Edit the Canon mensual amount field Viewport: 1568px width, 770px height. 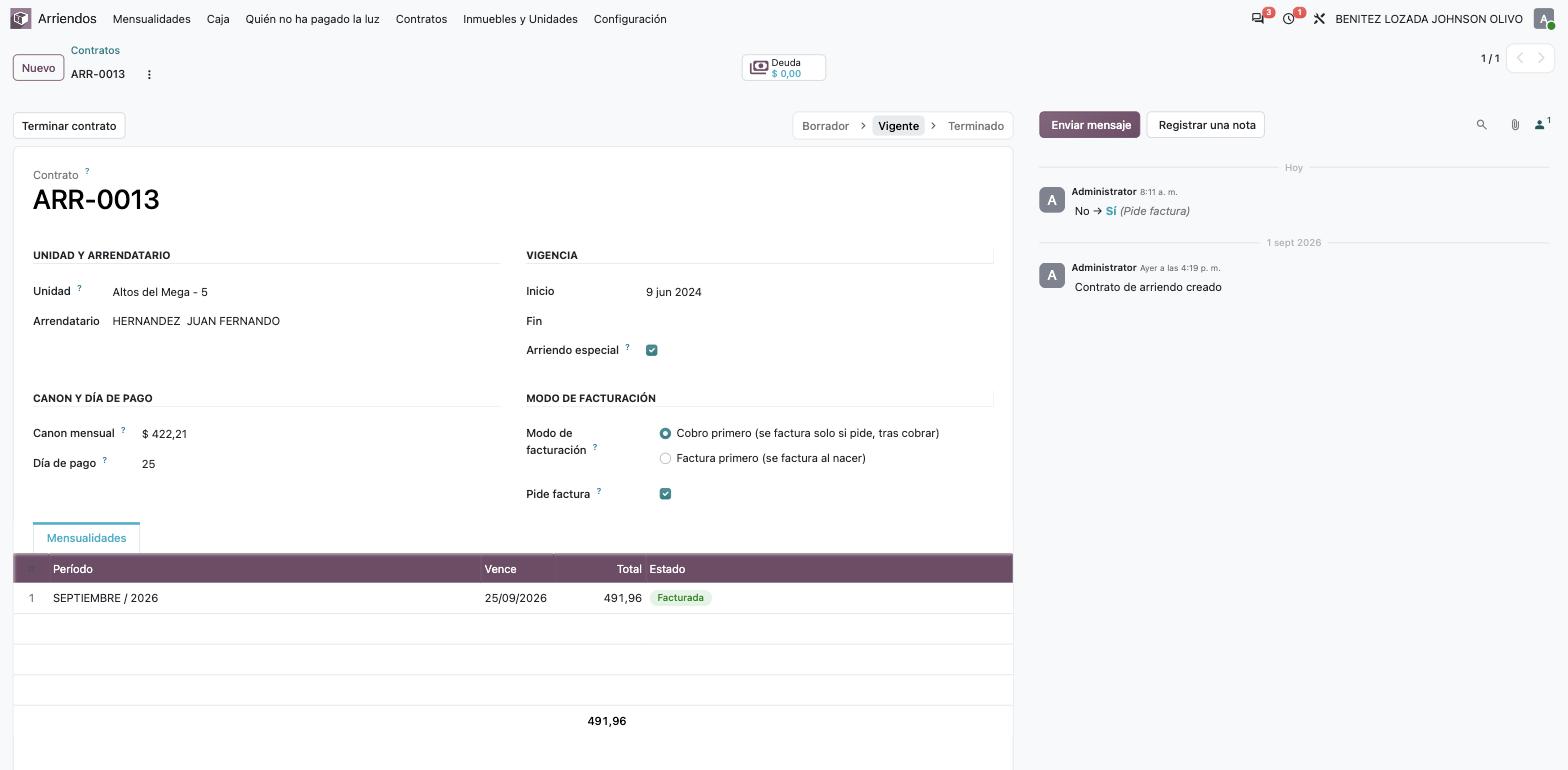pos(319,434)
